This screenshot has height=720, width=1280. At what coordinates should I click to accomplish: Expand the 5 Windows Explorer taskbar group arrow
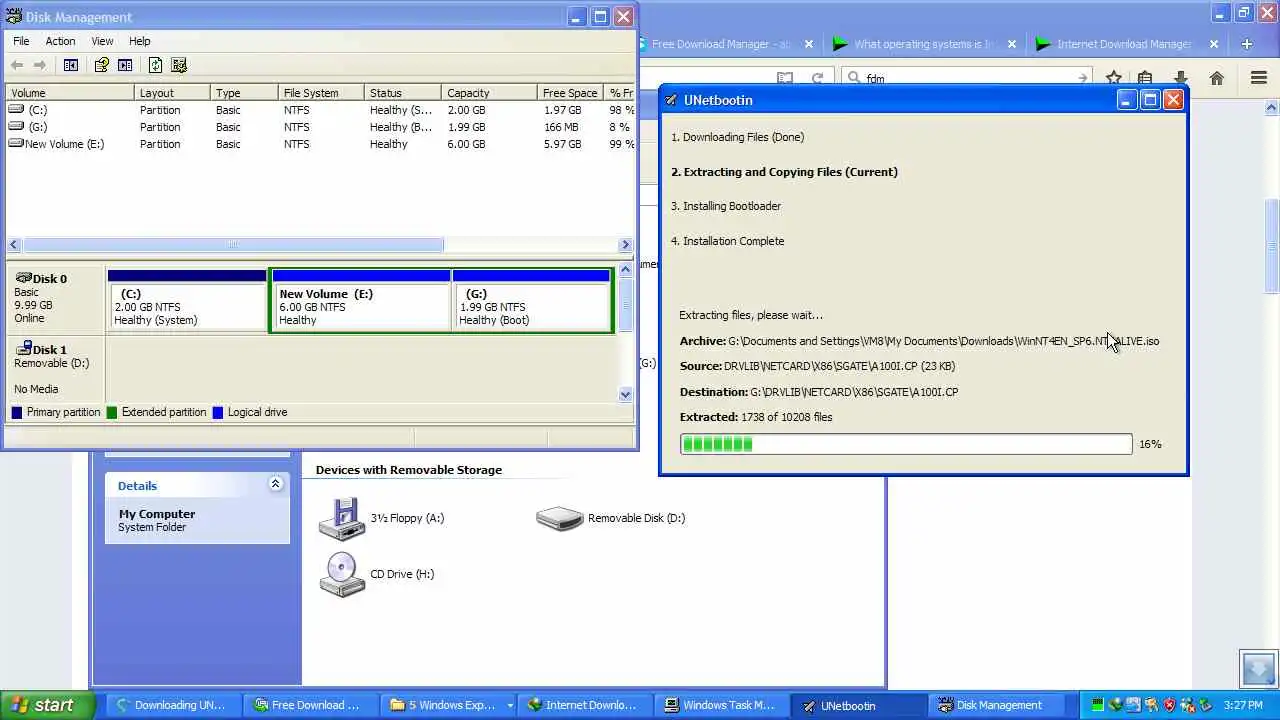tap(510, 705)
